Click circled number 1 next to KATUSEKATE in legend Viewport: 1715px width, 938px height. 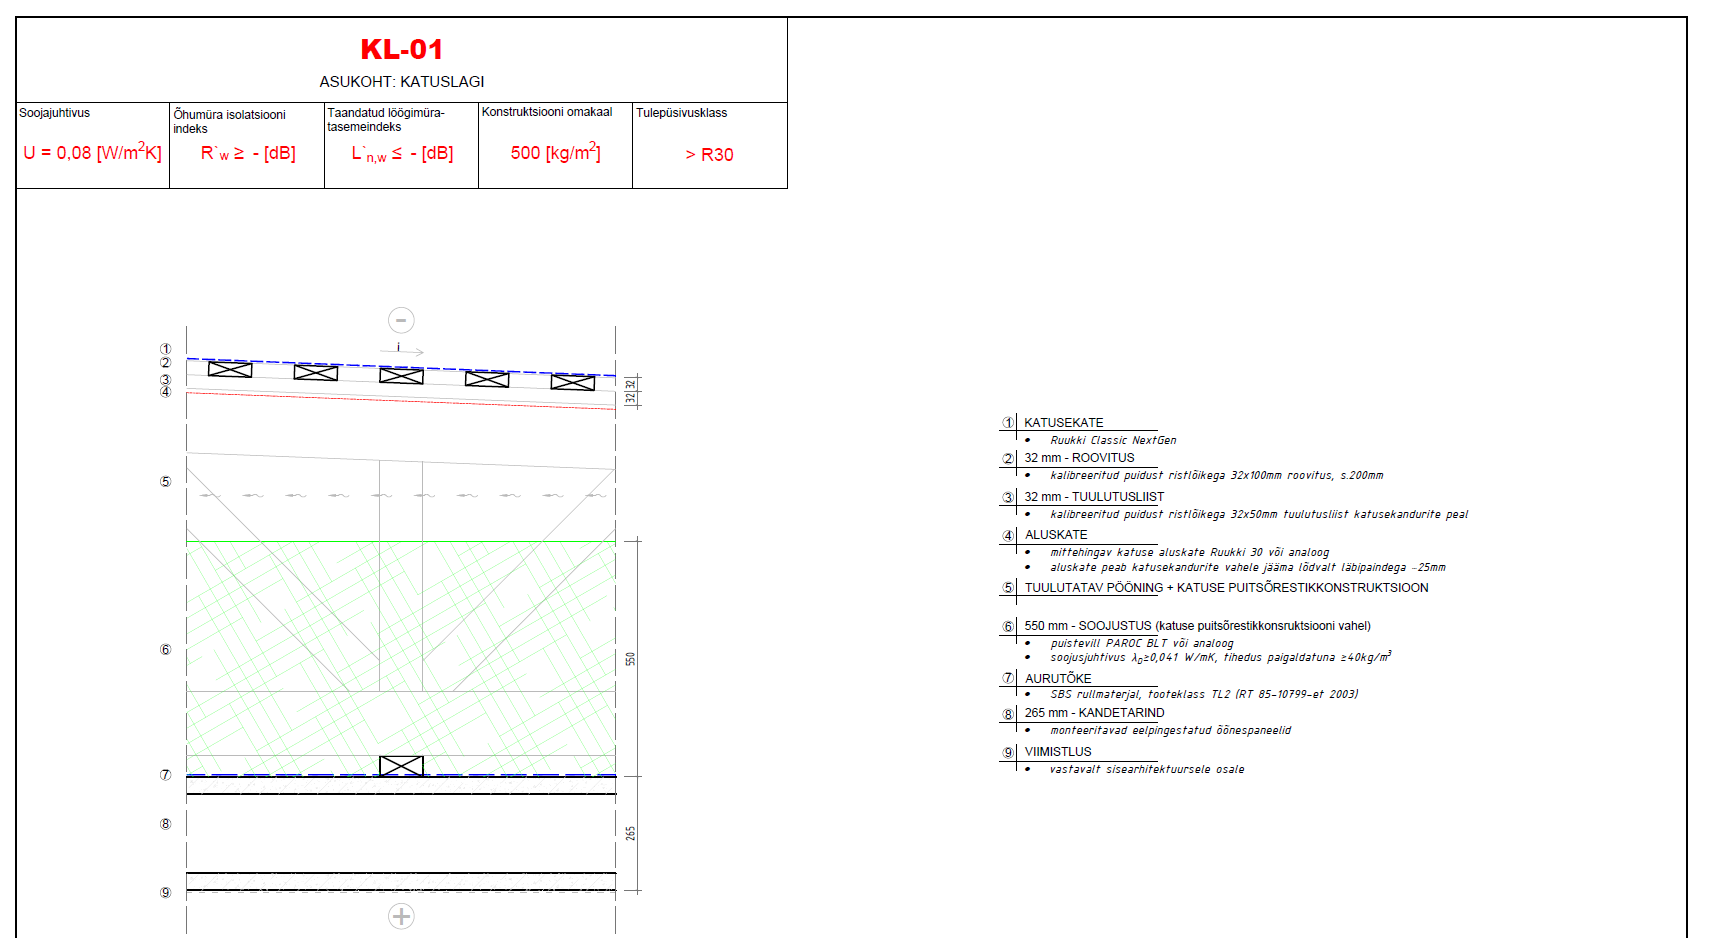(1008, 423)
